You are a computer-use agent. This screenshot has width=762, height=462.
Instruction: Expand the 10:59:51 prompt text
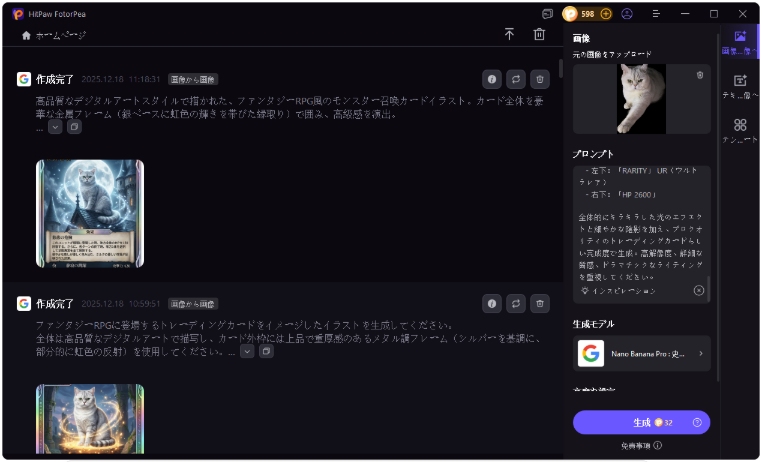click(x=247, y=351)
